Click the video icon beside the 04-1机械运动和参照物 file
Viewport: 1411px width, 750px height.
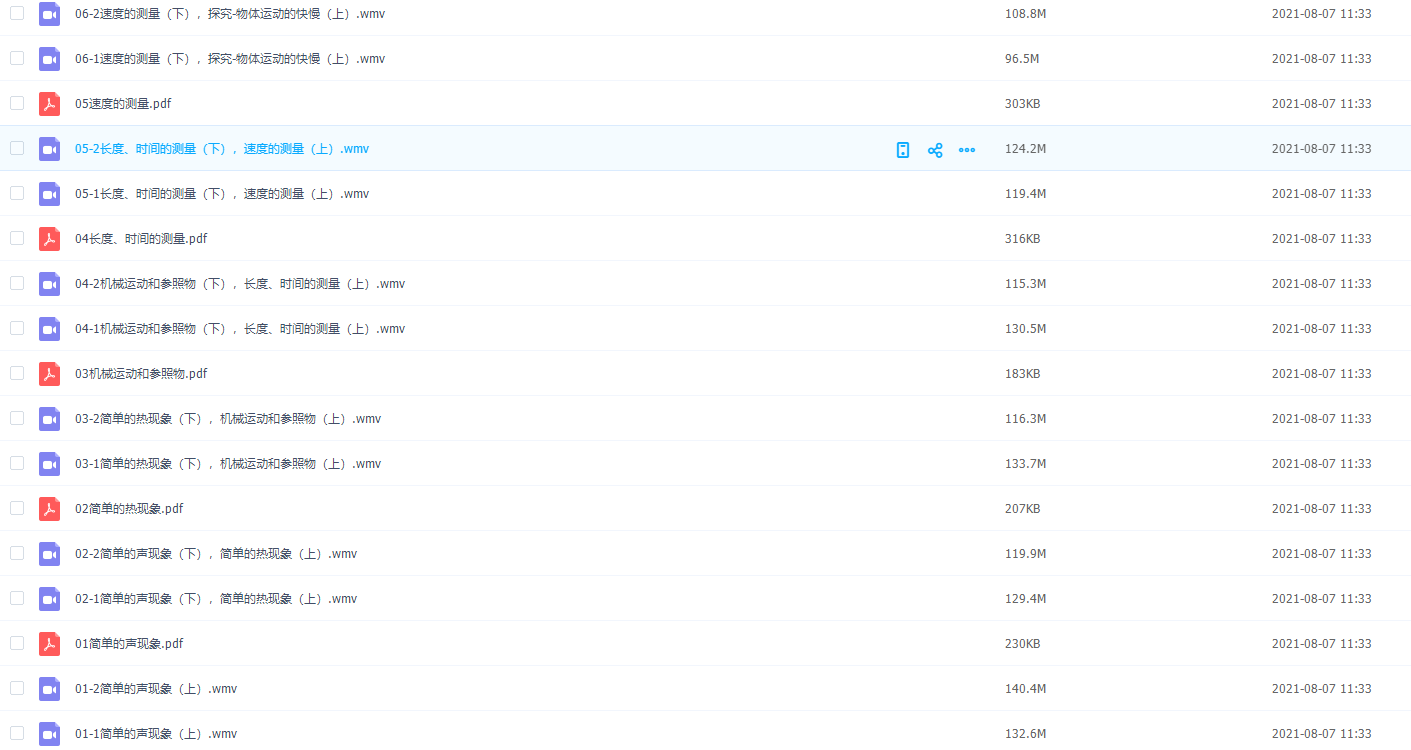(x=49, y=329)
